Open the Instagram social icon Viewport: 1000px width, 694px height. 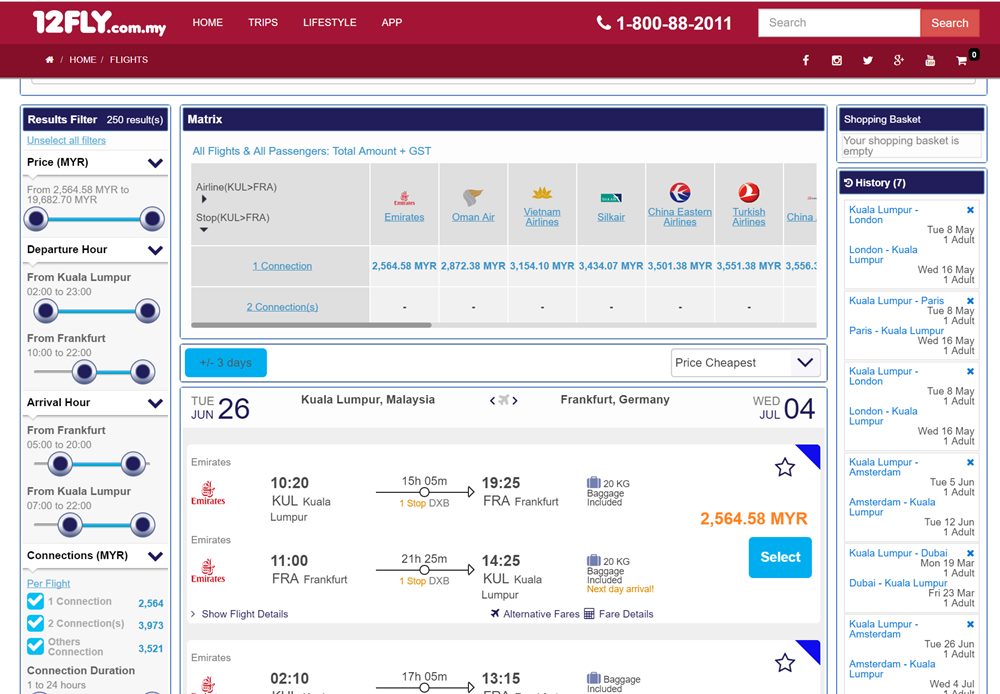coord(837,60)
